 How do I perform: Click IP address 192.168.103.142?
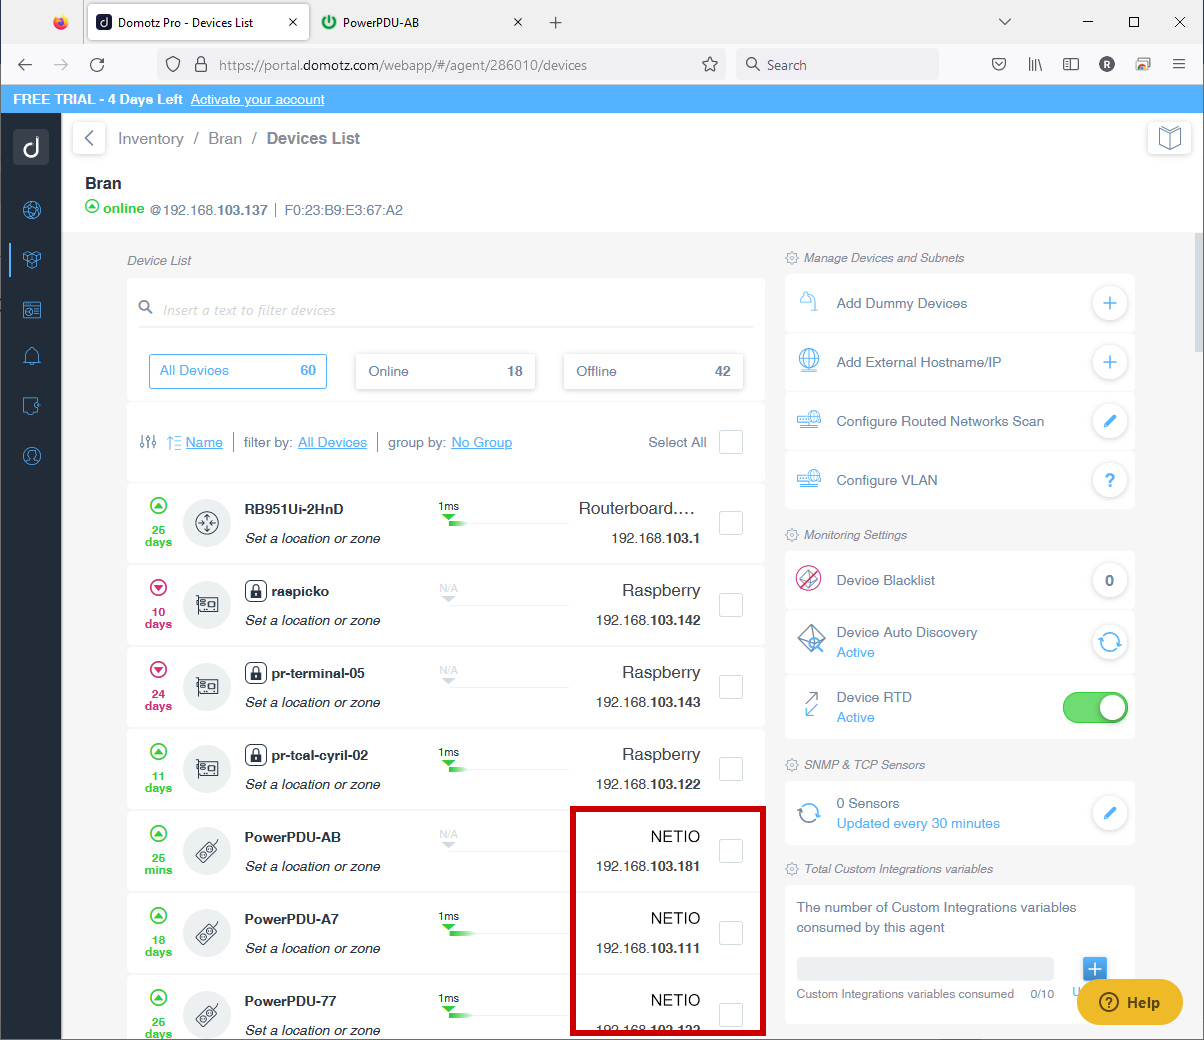pyautogui.click(x=648, y=620)
